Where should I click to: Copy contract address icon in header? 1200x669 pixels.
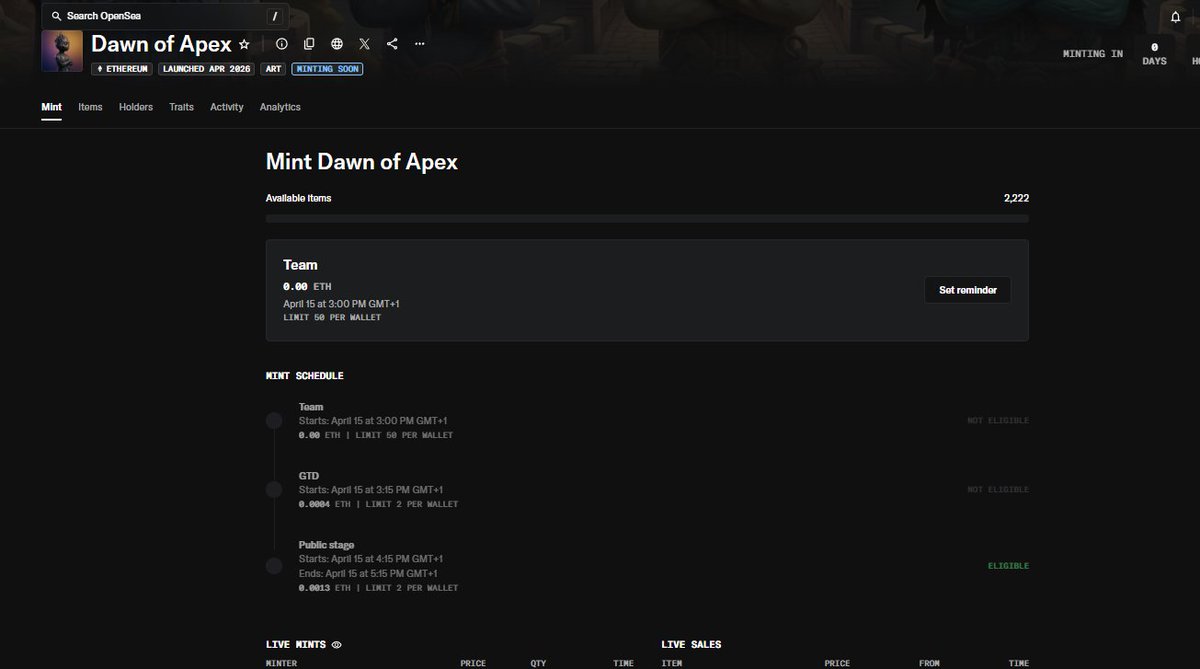coord(309,44)
